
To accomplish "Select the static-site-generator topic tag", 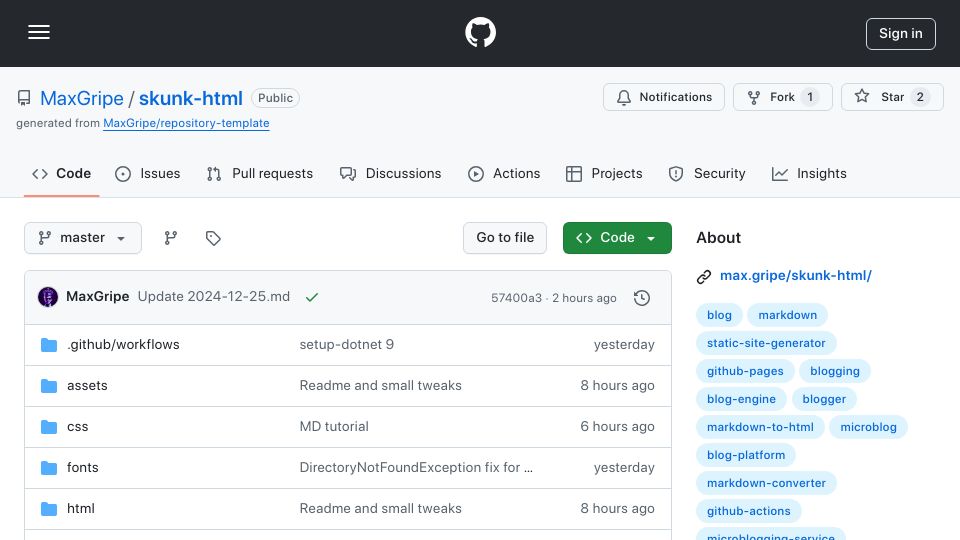I will point(766,343).
